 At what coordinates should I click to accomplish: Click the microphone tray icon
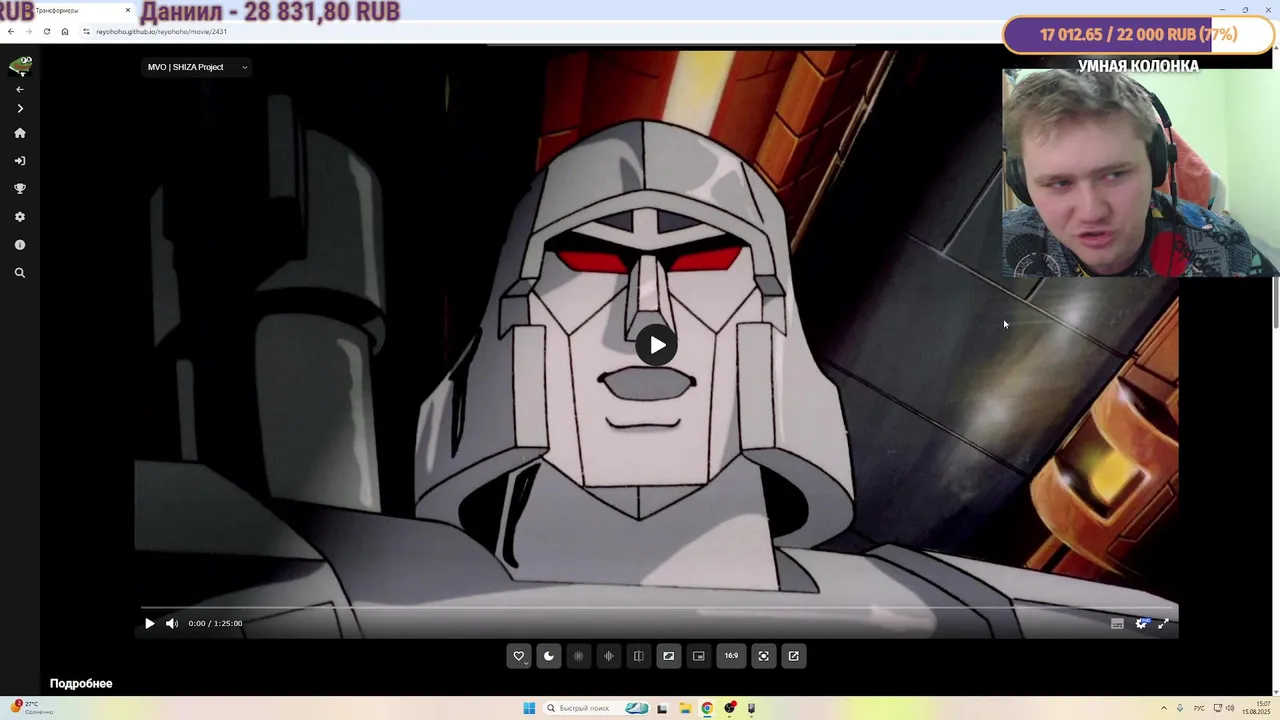tap(1180, 708)
